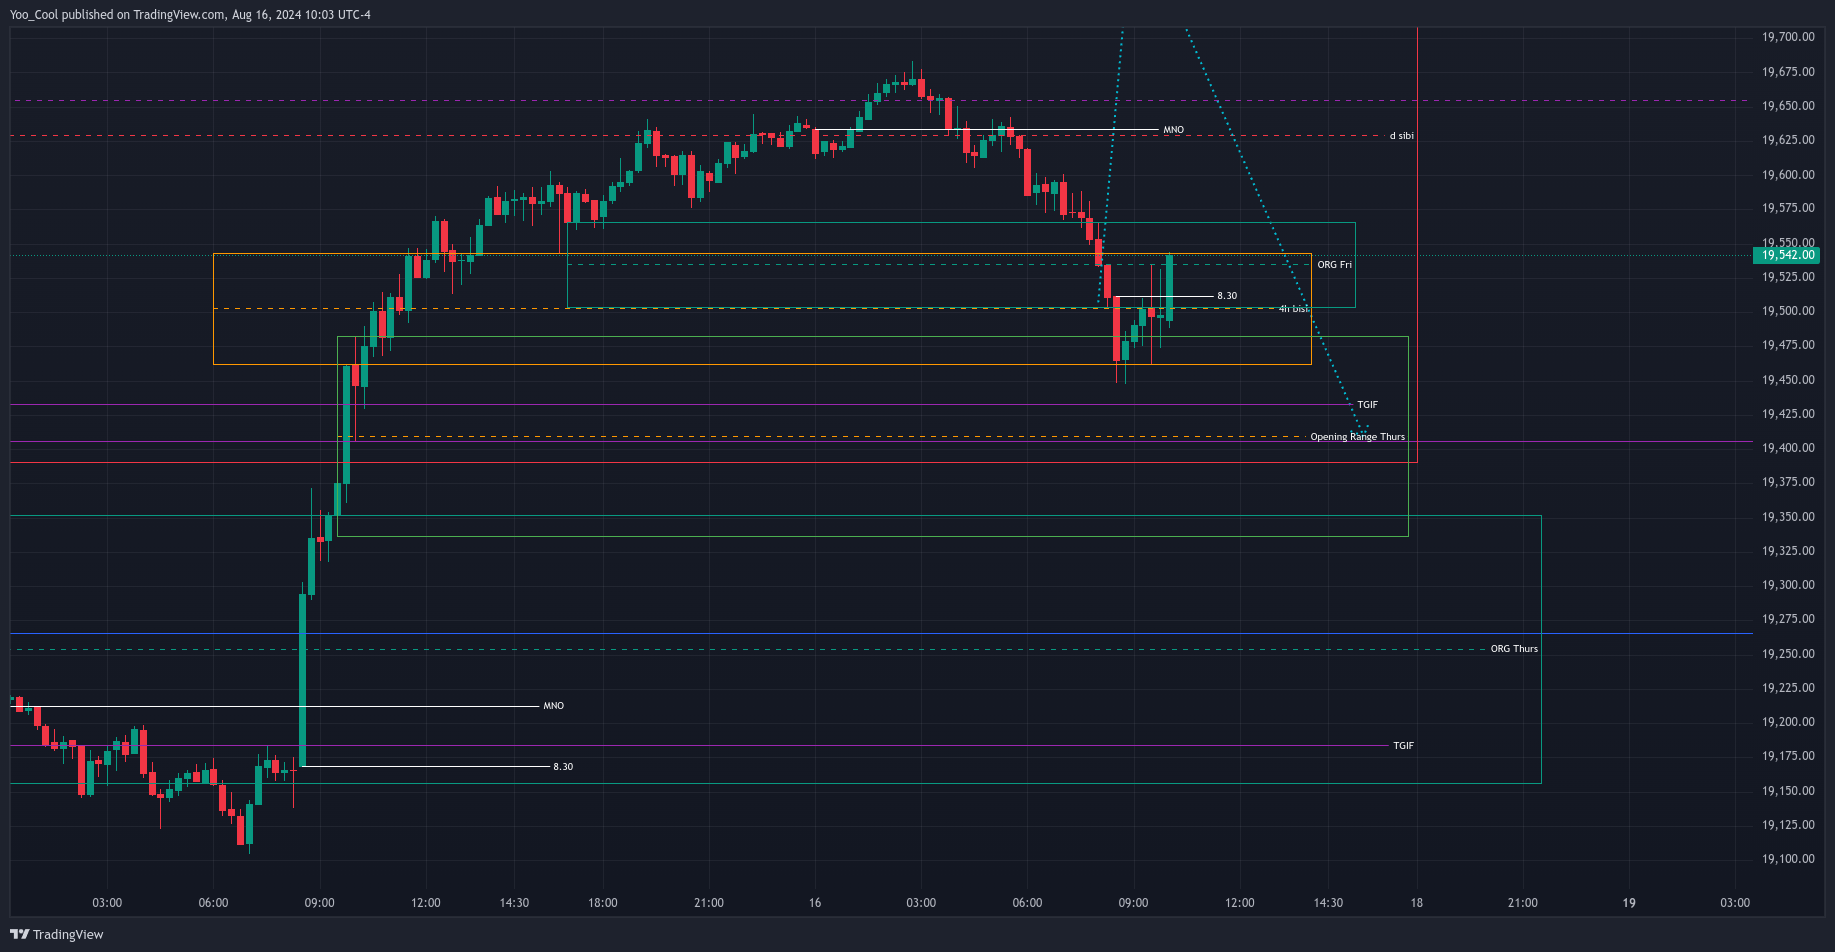This screenshot has height=952, width=1835.
Task: Click the 19,200.00 price axis label
Action: point(1788,722)
